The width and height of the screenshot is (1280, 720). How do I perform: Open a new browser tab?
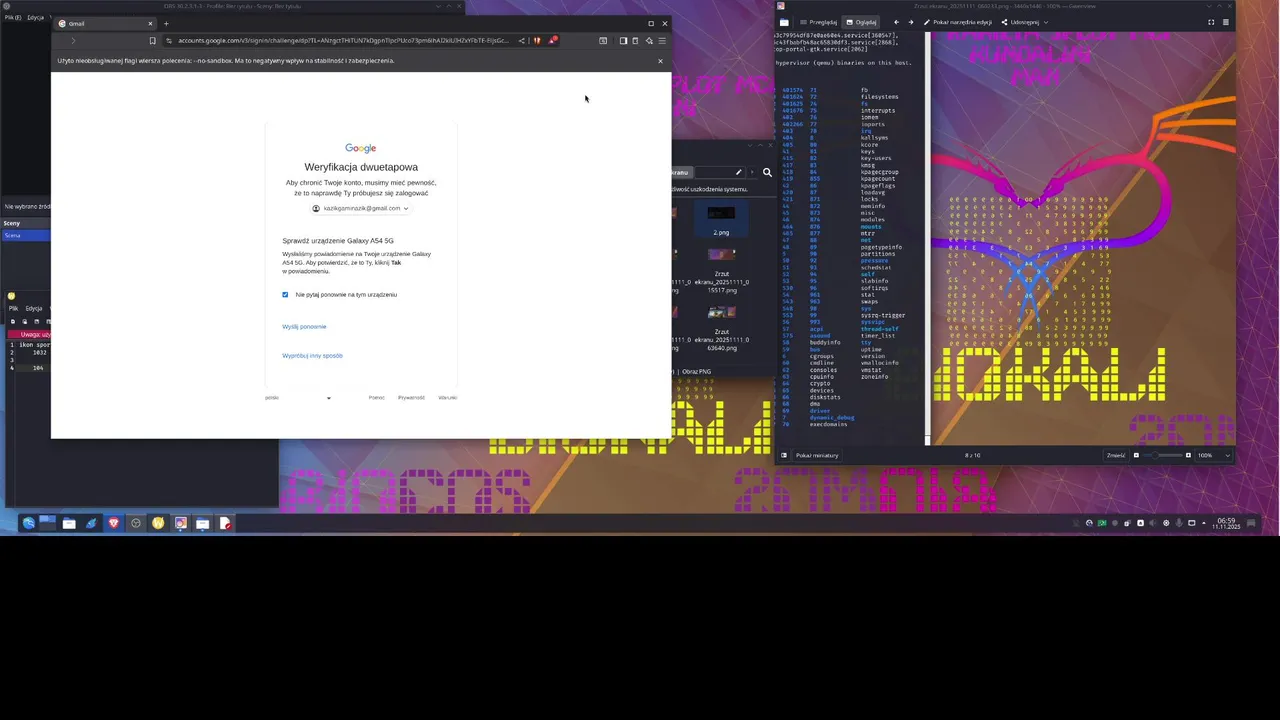click(166, 23)
